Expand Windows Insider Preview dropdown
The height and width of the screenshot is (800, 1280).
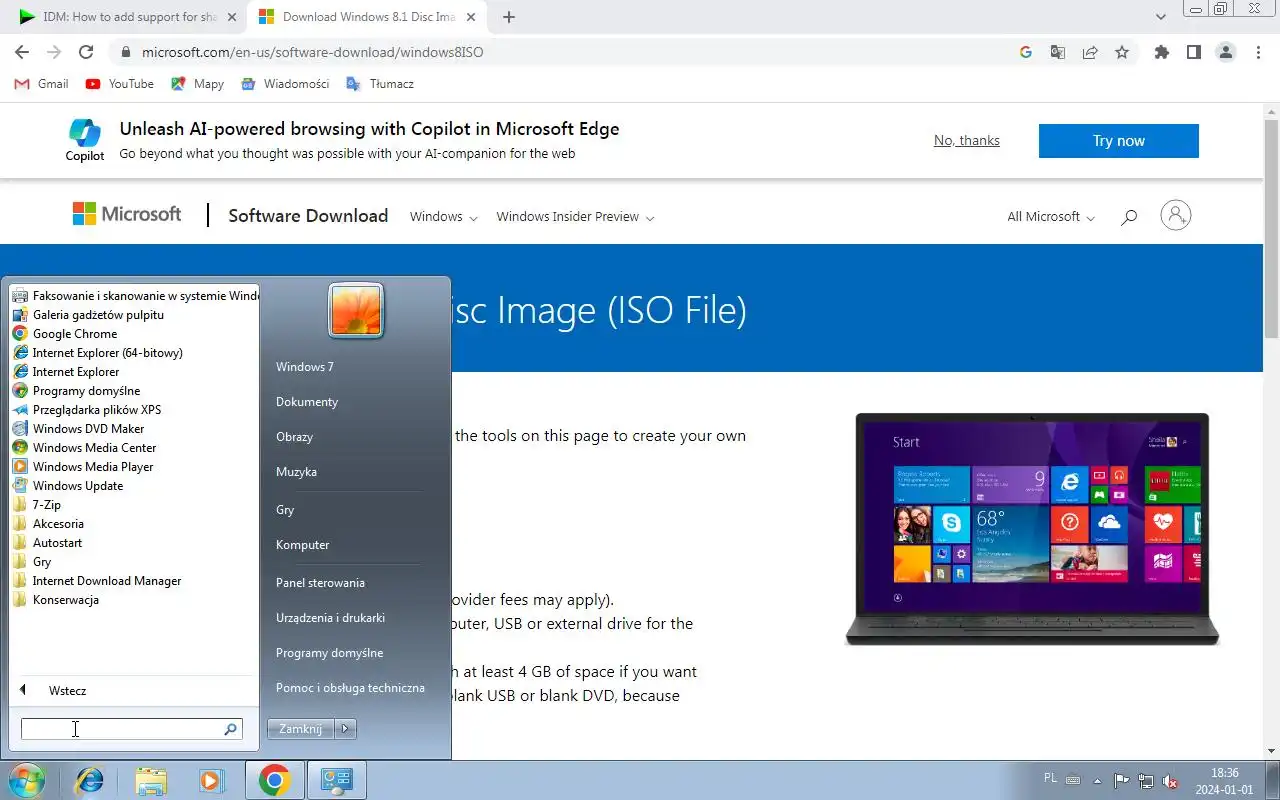[575, 217]
